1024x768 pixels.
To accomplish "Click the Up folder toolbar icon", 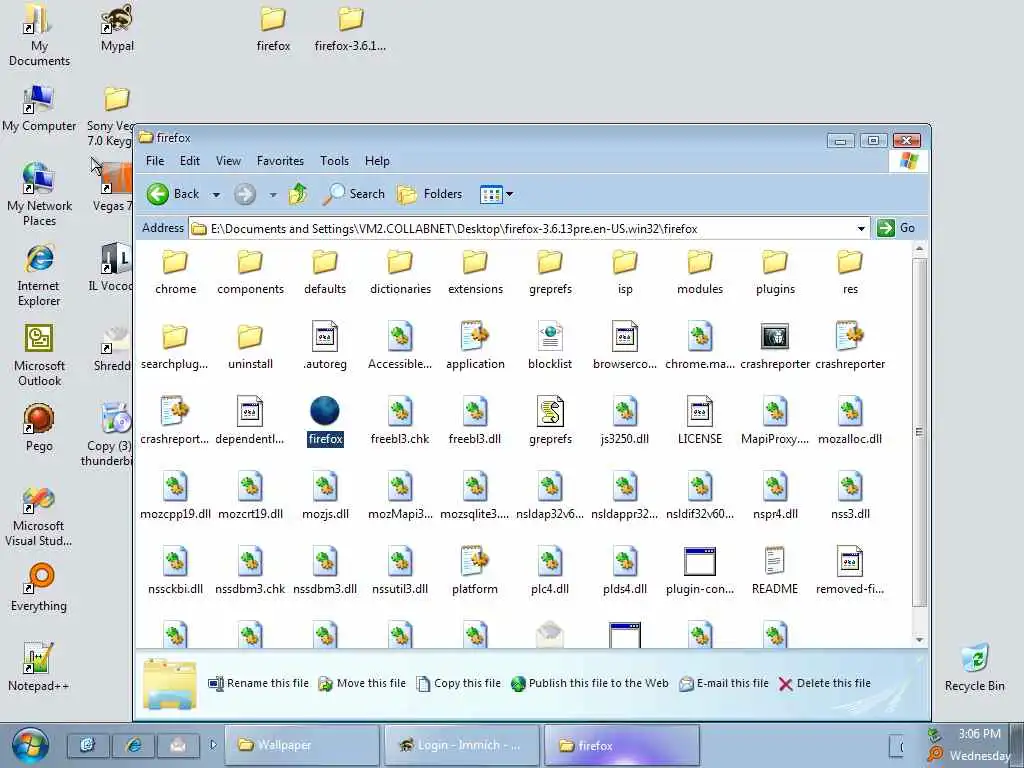I will 298,194.
